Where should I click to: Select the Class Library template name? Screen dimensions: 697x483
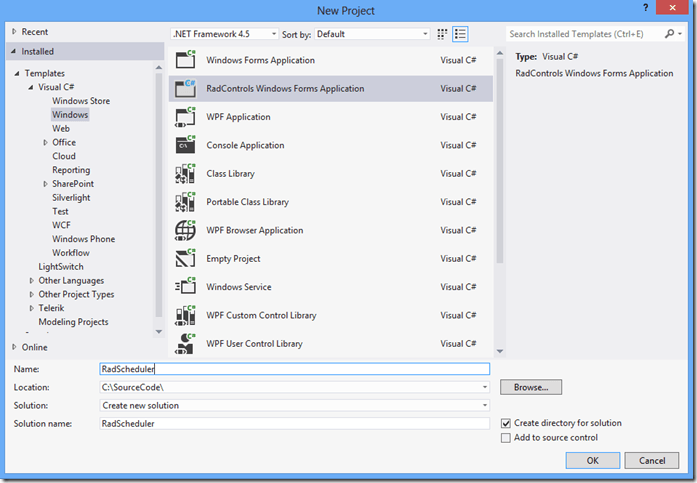tap(230, 174)
